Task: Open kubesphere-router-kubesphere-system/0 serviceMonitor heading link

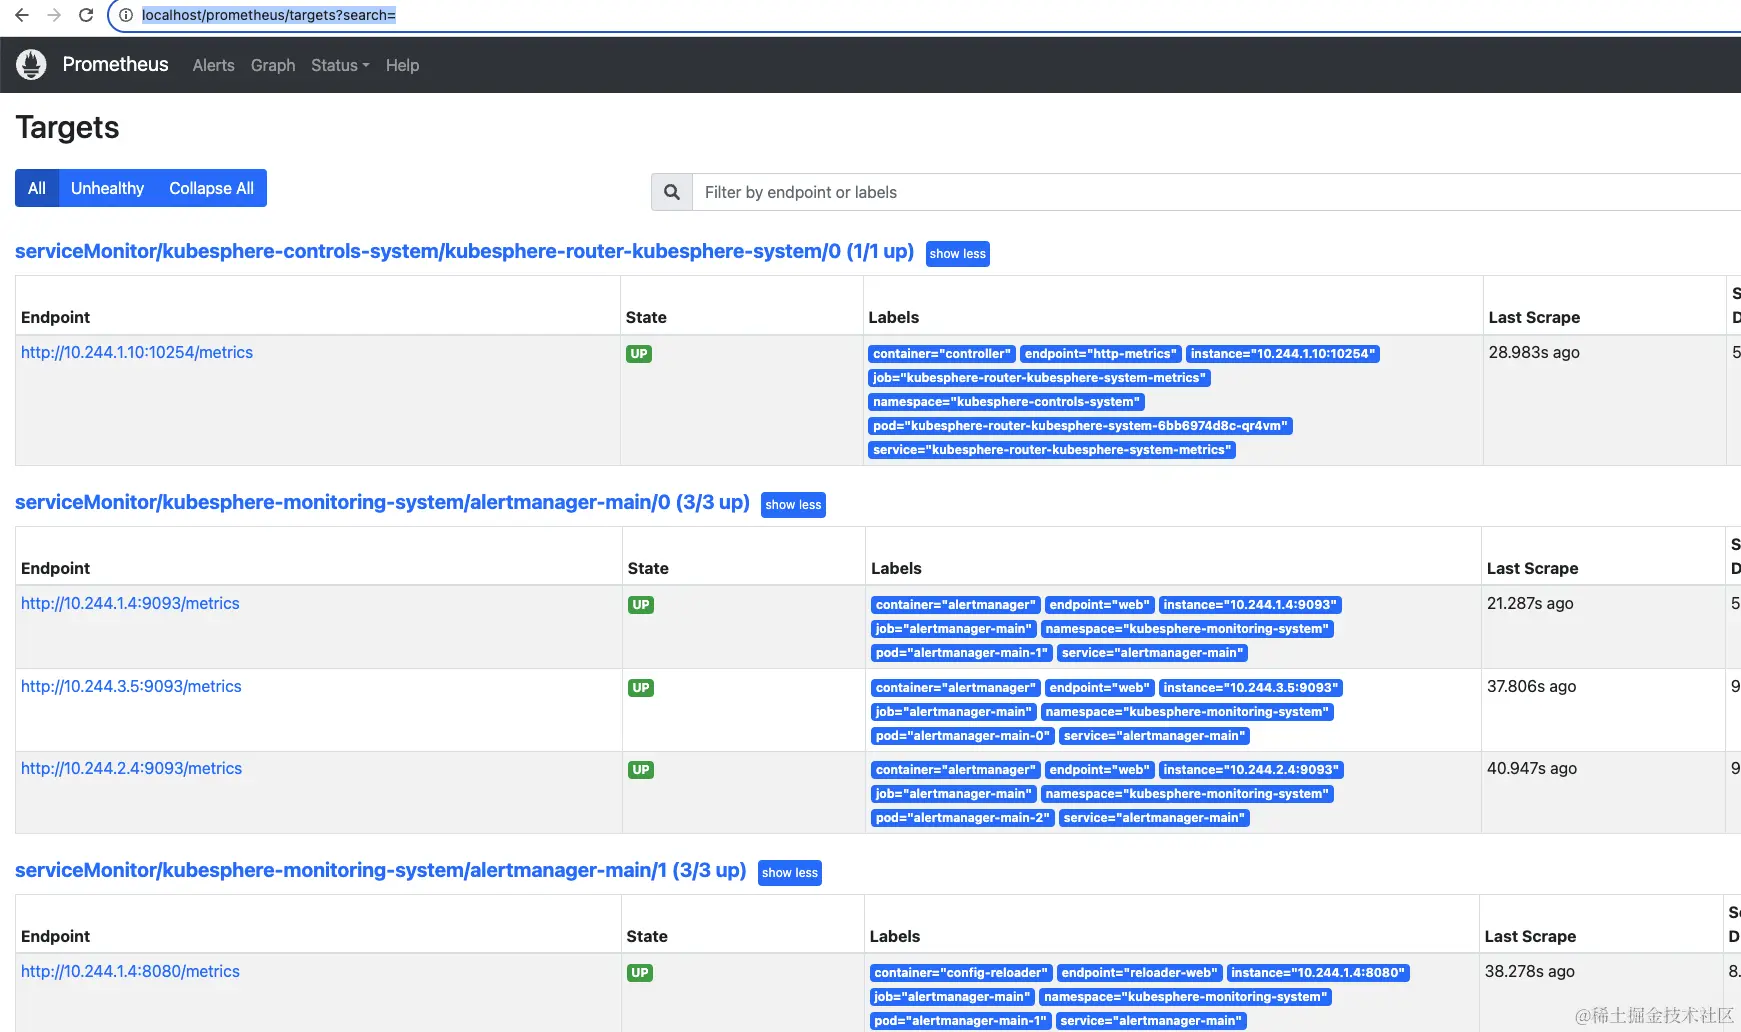Action: (464, 251)
